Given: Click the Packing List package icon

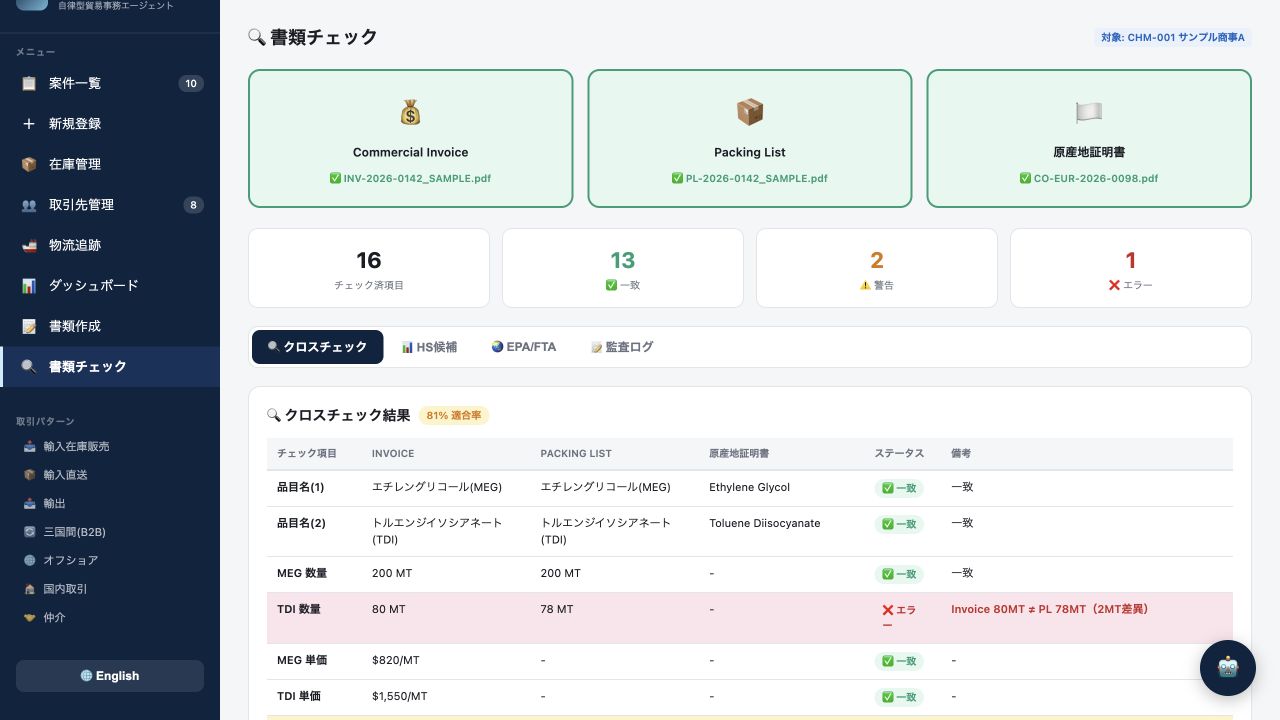Looking at the screenshot, I should pos(750,112).
